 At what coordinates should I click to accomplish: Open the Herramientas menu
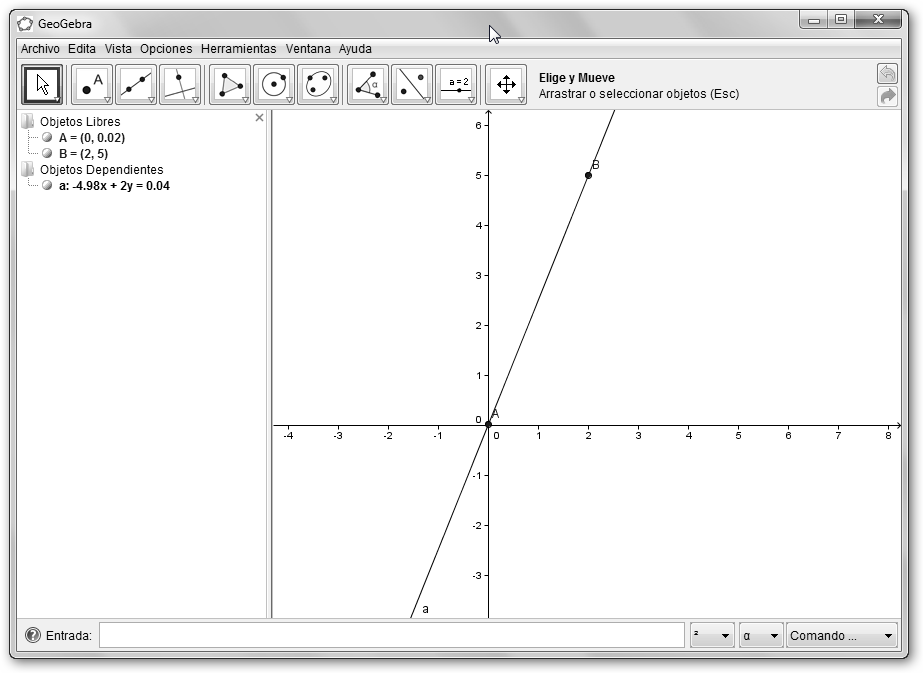pos(238,48)
